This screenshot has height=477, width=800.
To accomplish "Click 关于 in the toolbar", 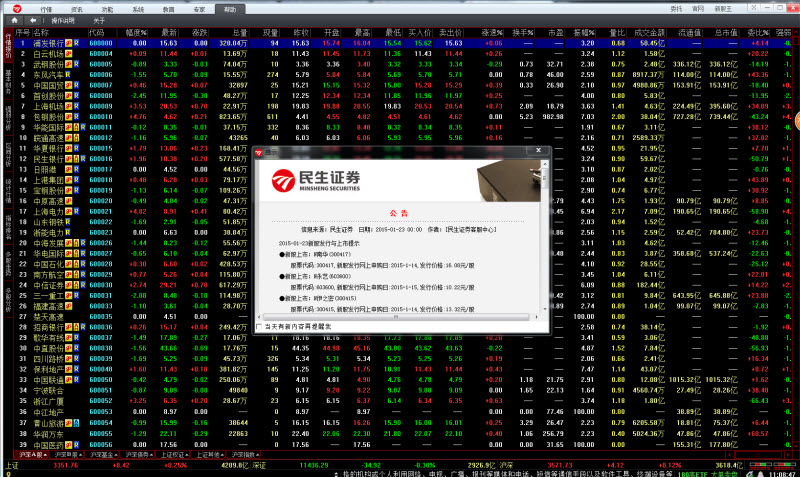I will tap(99, 20).
